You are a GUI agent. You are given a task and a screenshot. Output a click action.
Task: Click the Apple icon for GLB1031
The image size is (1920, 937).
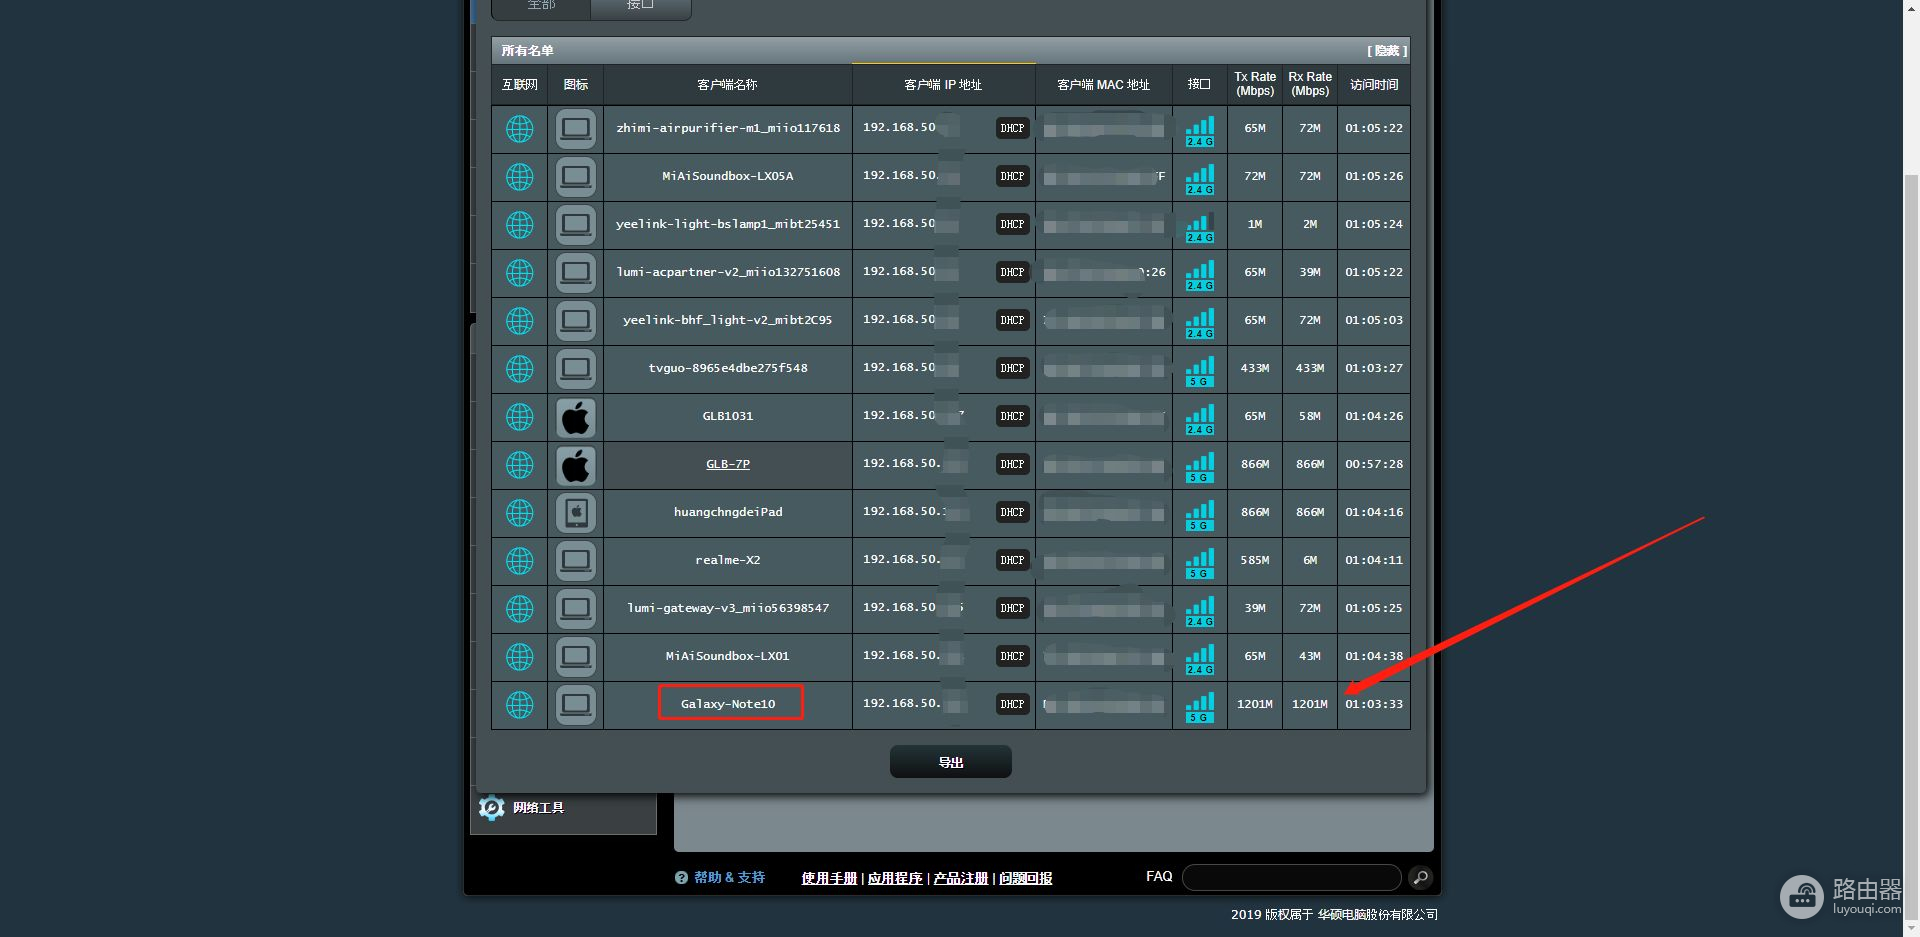576,417
